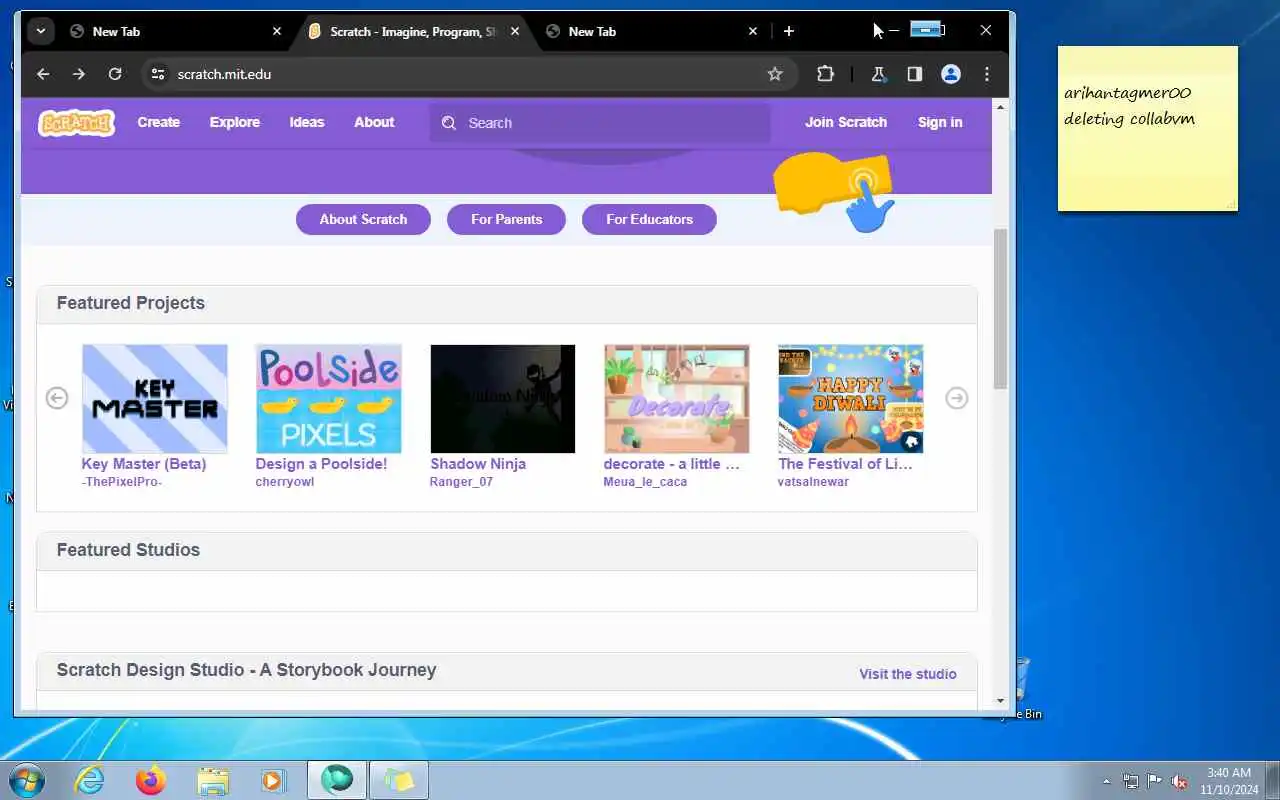Open the Chrome profile avatar
This screenshot has width=1280, height=800.
(x=951, y=74)
